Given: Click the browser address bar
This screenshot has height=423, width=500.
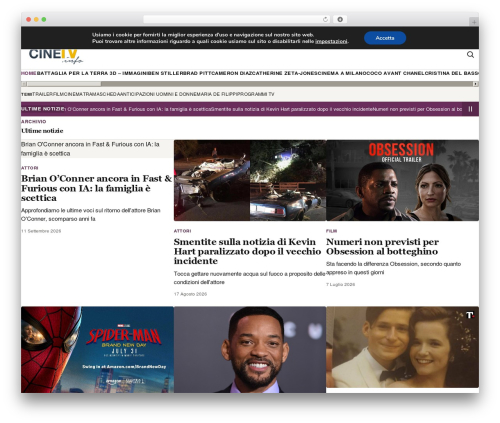Looking at the screenshot, I should (237, 19).
